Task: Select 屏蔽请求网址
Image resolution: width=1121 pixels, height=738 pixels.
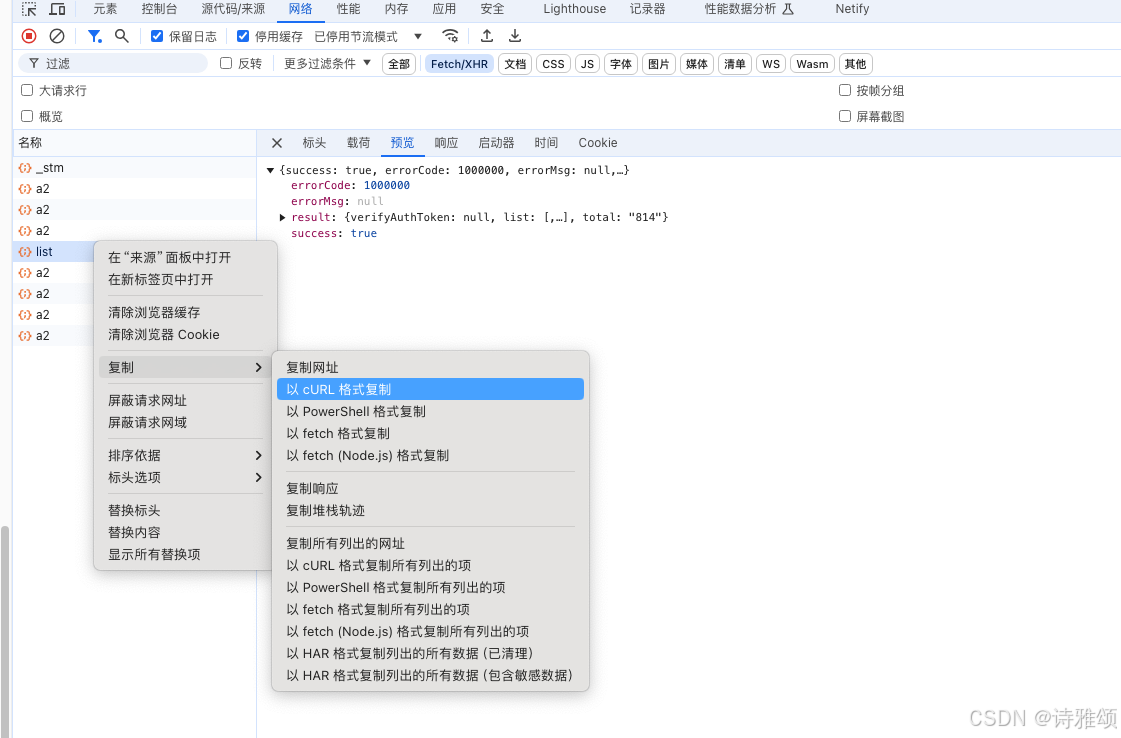Action: [184, 400]
